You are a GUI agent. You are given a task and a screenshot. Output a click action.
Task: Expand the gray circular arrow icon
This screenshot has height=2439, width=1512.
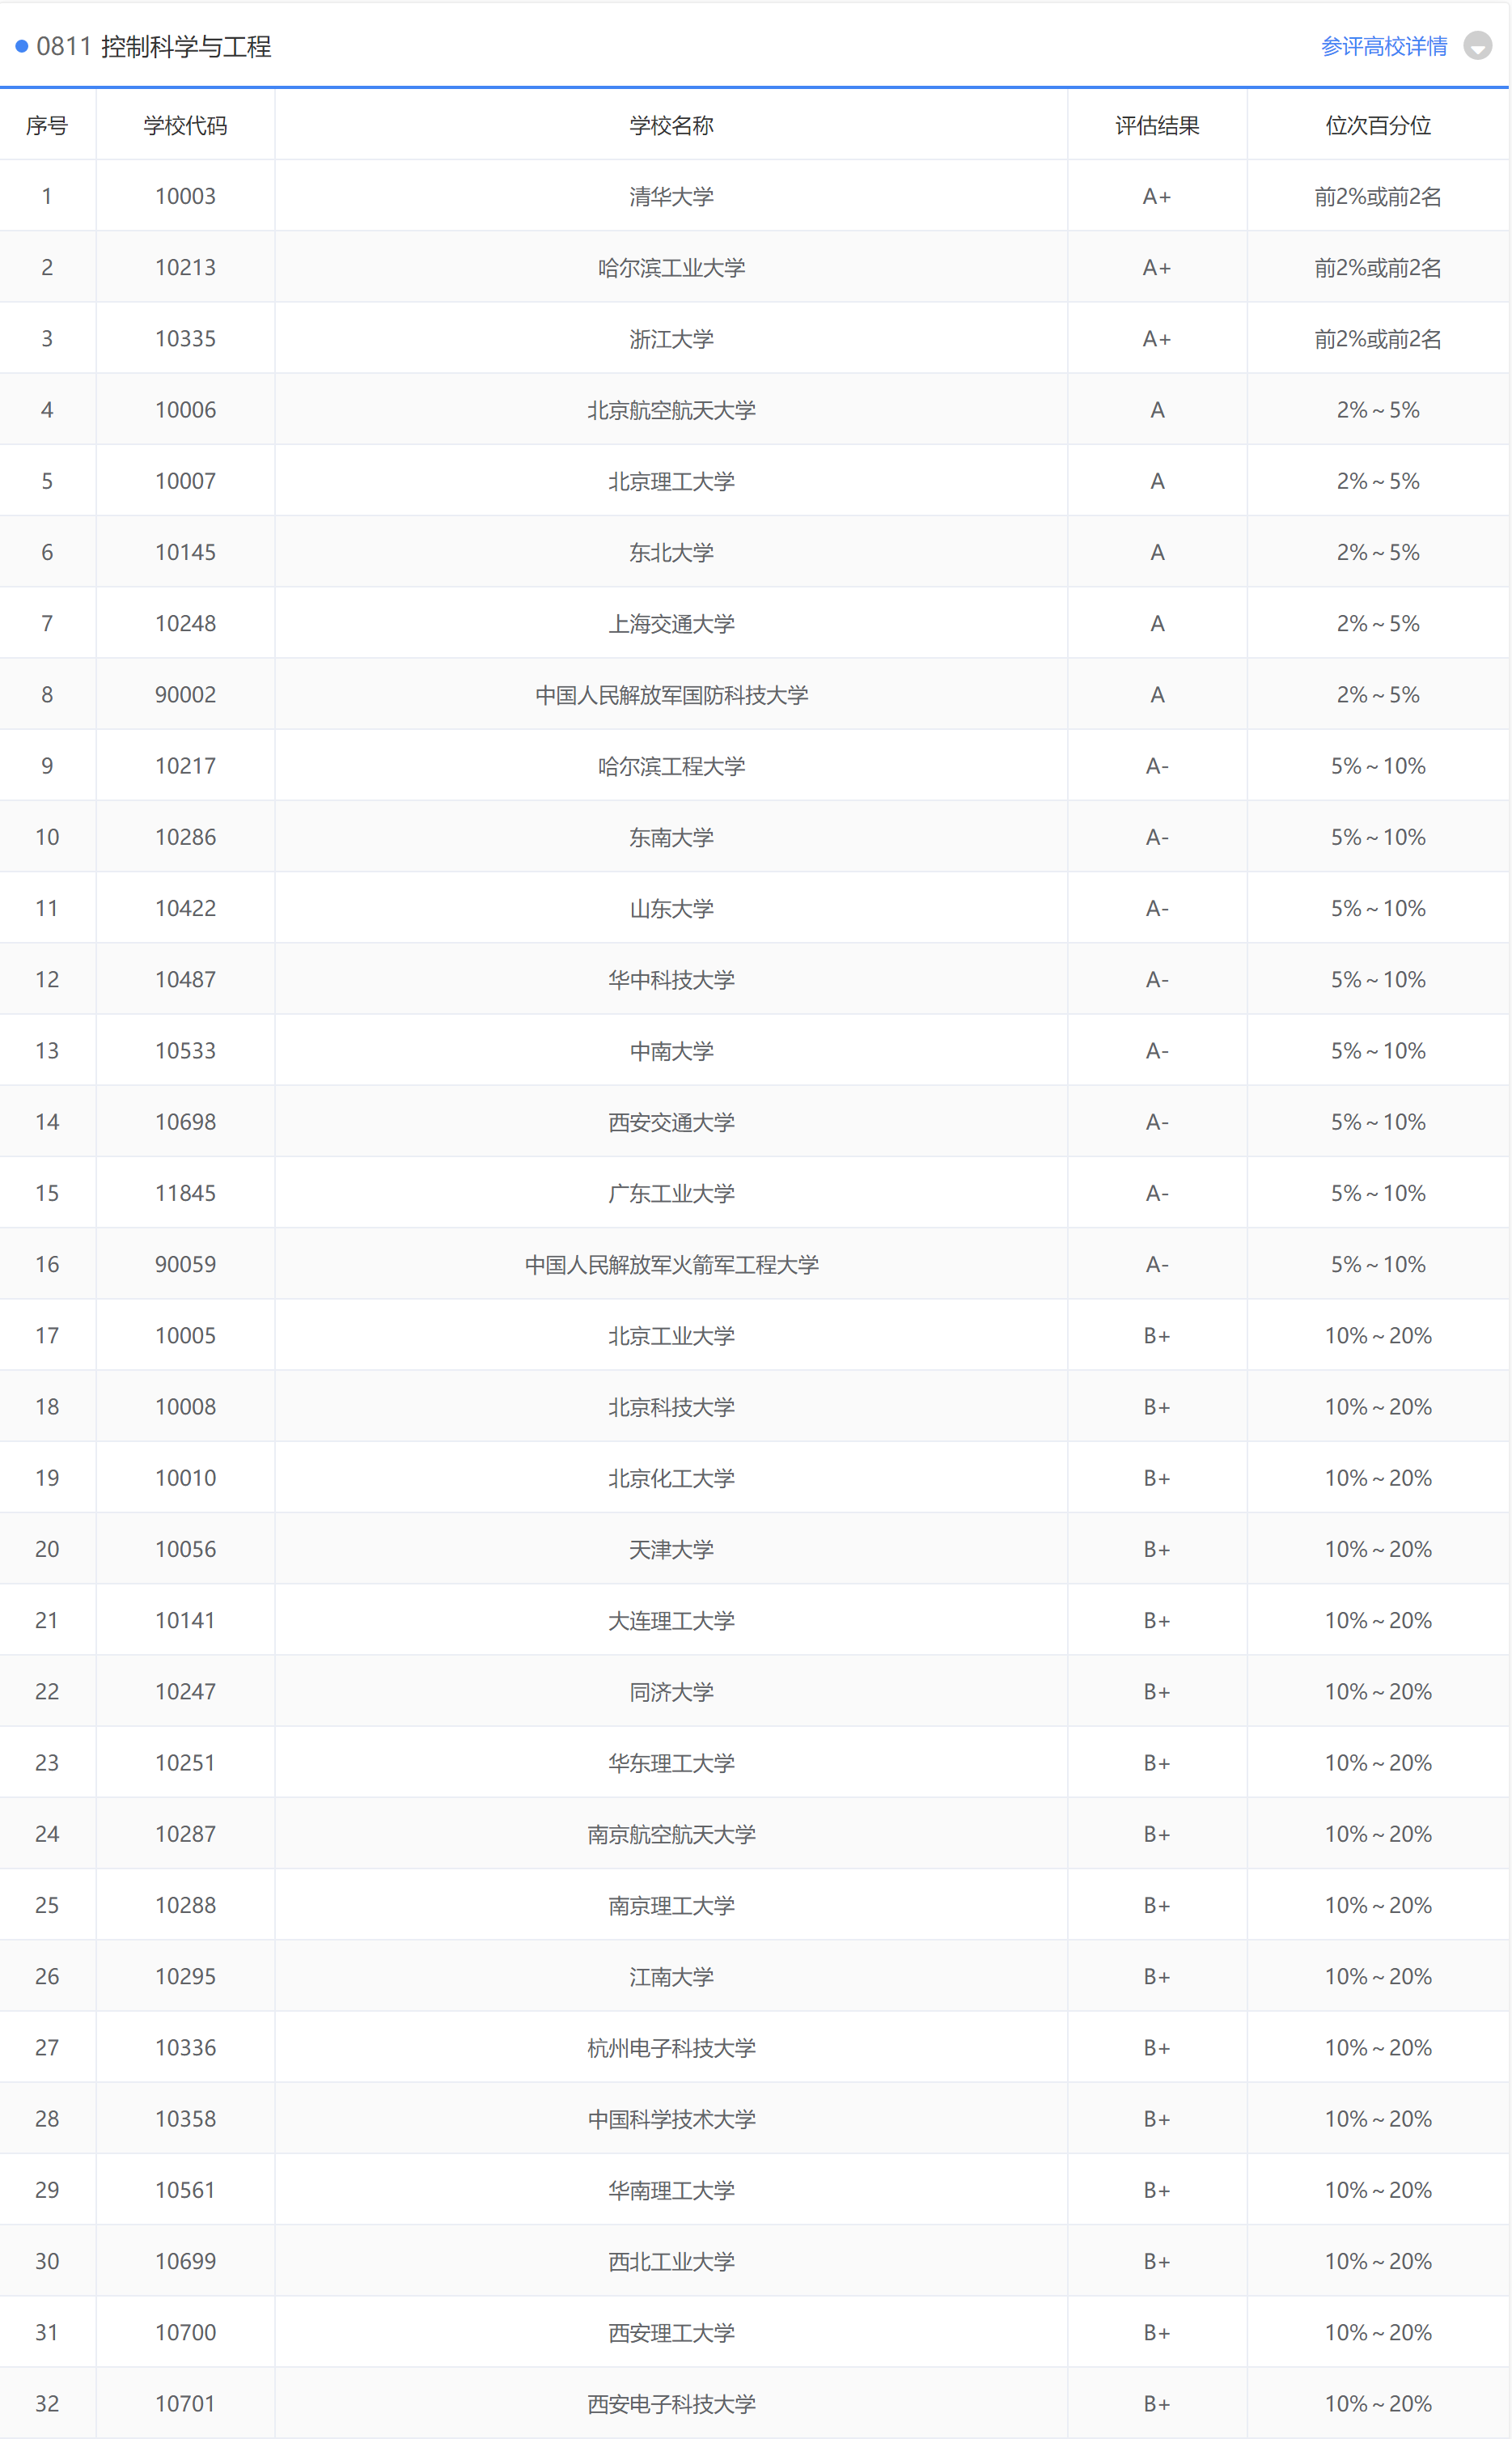point(1477,46)
